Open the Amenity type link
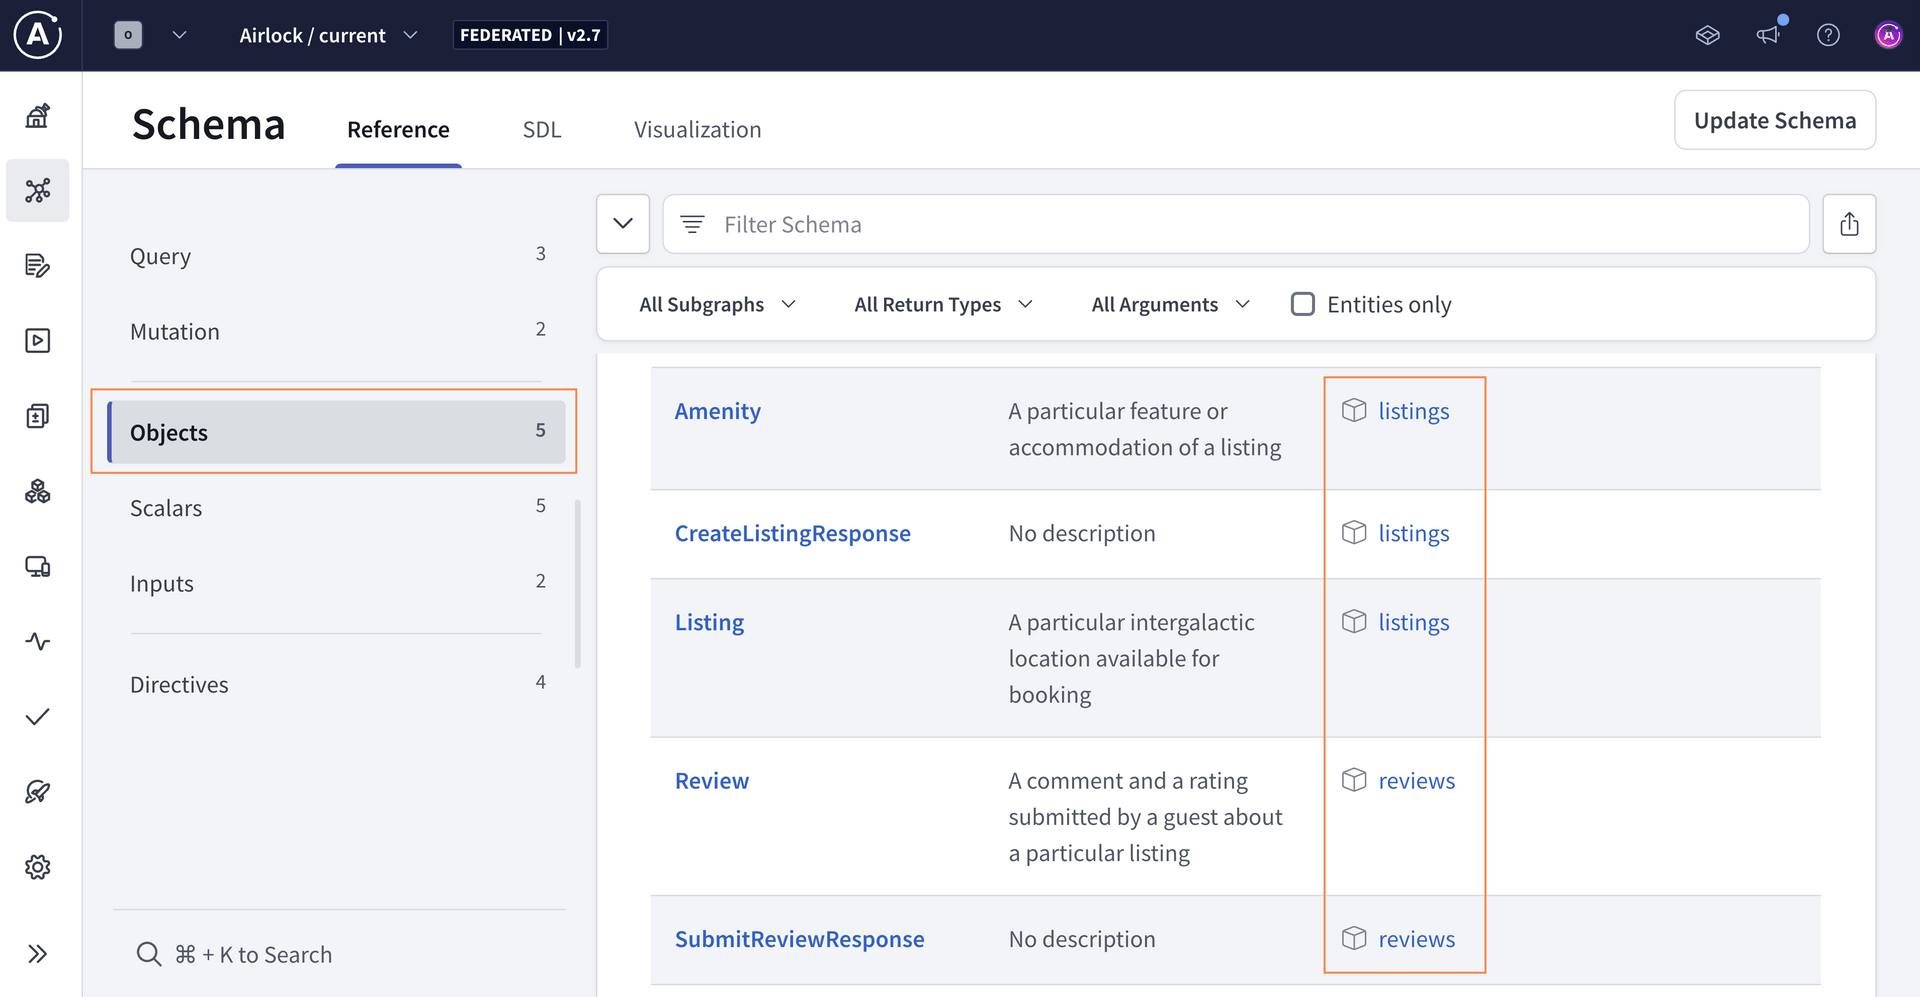Viewport: 1920px width, 997px height. click(x=717, y=411)
